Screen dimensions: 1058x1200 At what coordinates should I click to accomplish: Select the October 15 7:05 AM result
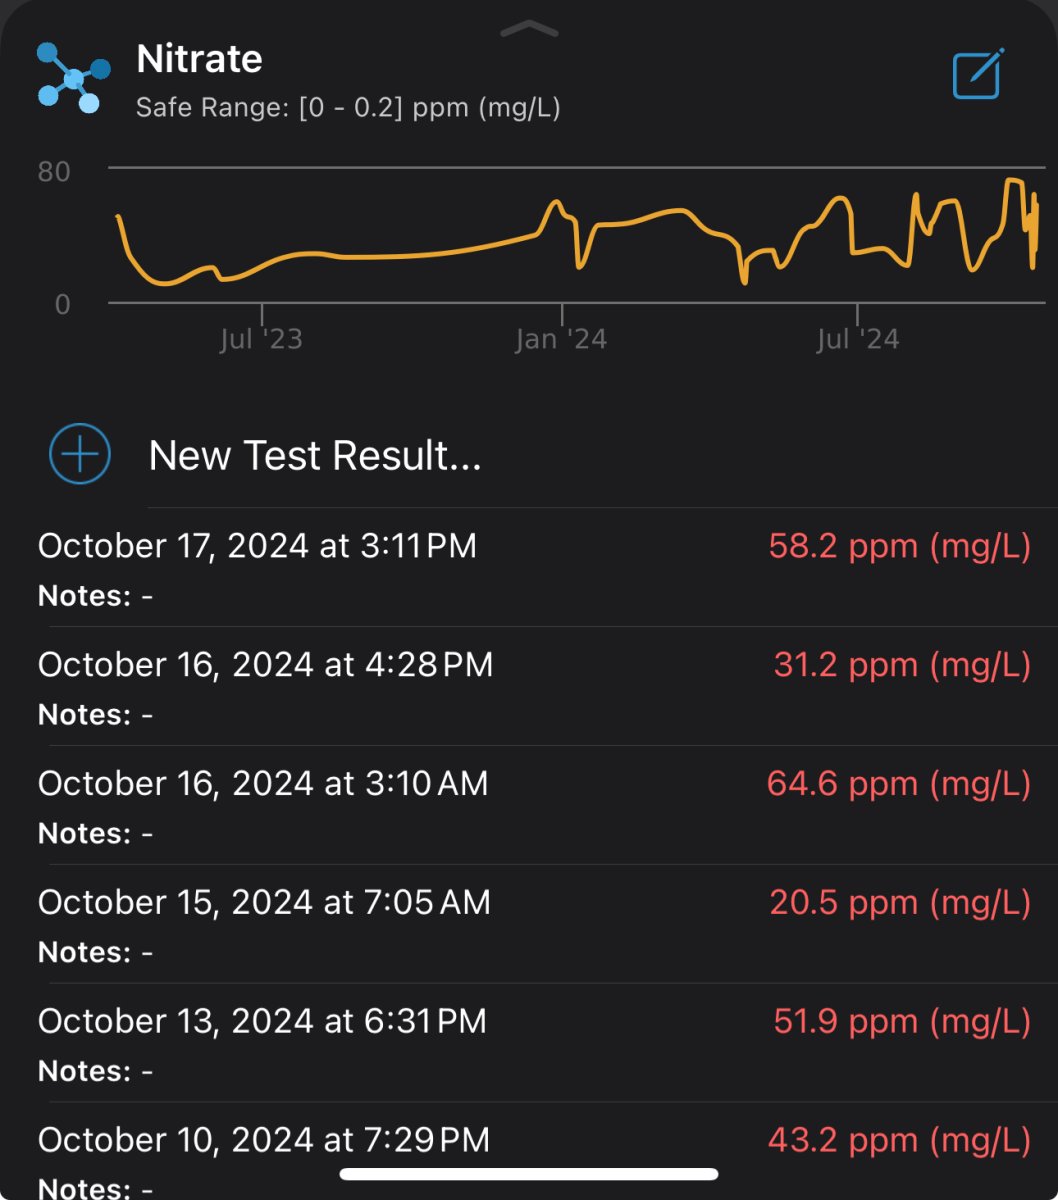coord(529,924)
